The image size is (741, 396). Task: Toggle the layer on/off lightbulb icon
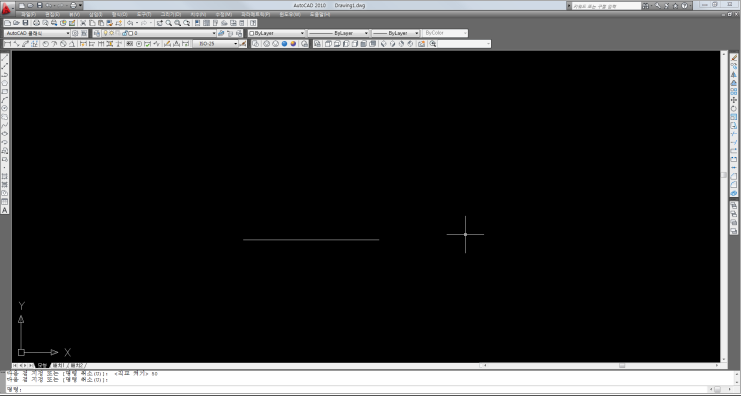pyautogui.click(x=105, y=33)
